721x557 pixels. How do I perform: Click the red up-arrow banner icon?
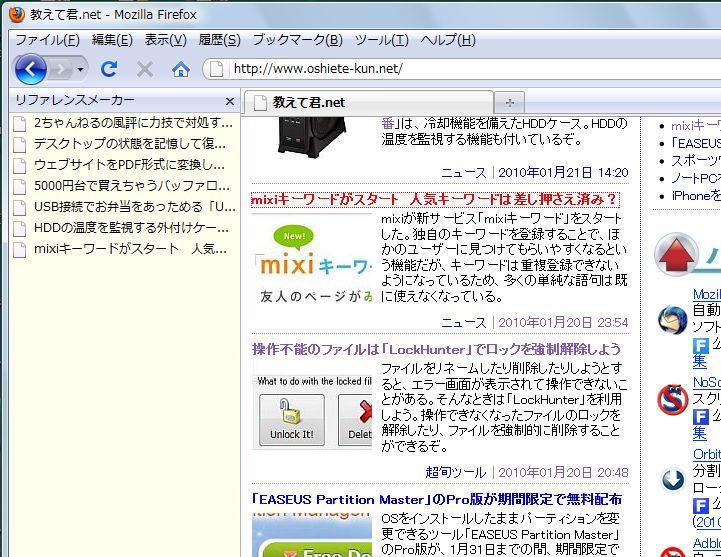(x=676, y=254)
